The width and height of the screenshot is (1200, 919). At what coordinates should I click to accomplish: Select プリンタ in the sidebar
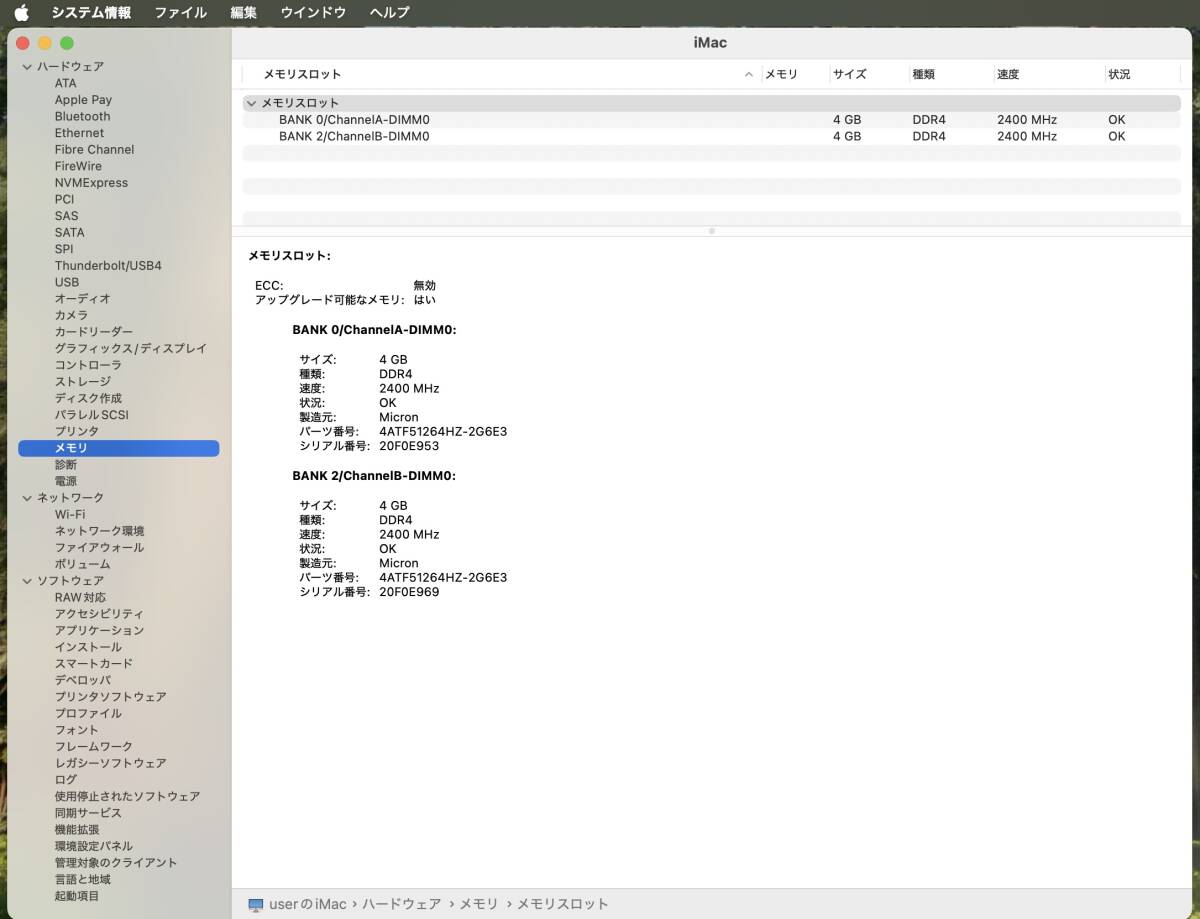point(76,431)
